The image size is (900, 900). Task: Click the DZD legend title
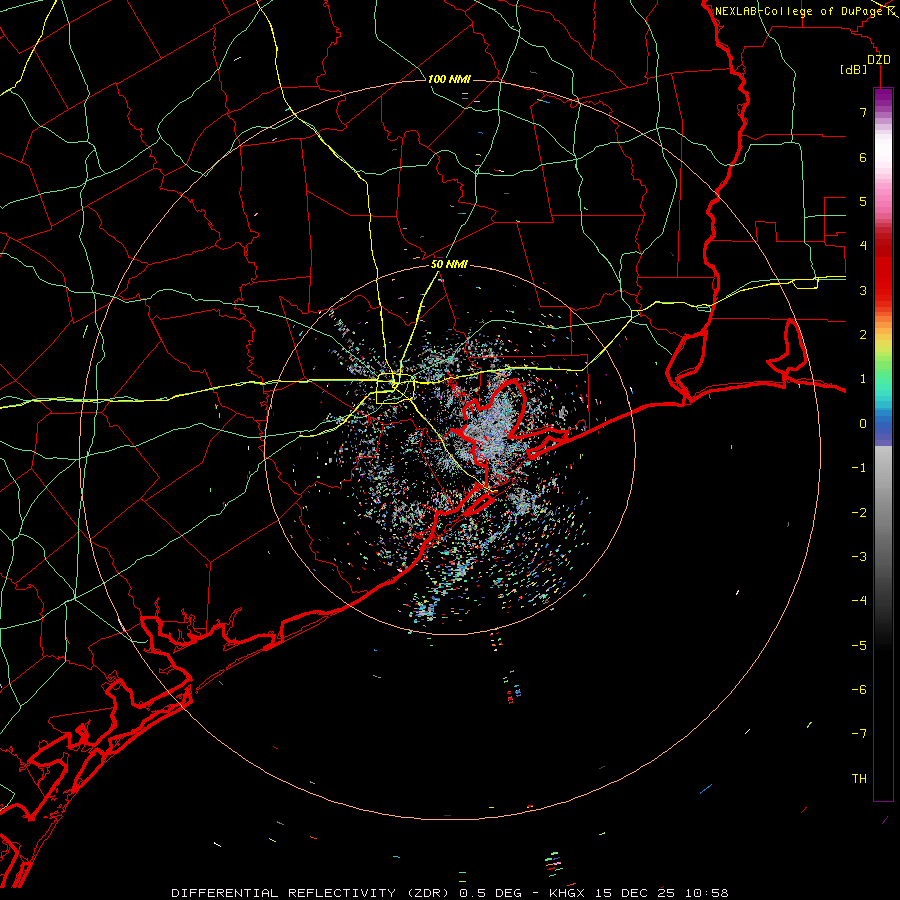[879, 59]
